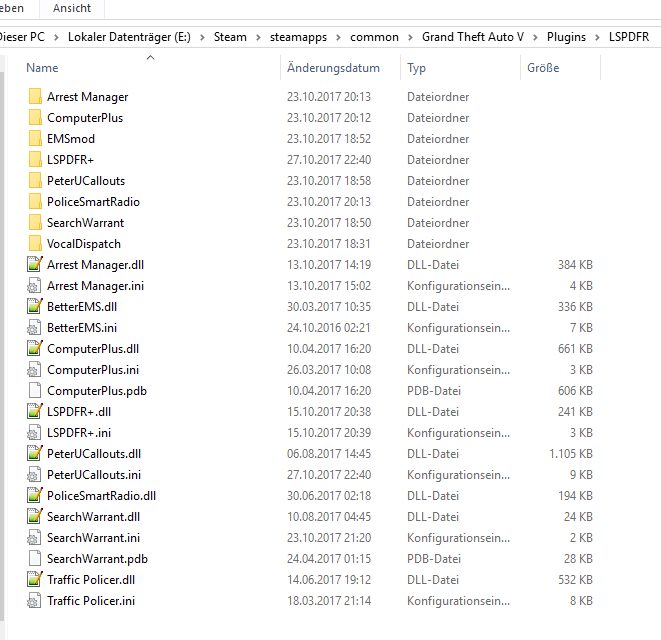The width and height of the screenshot is (661, 640).
Task: Select the LSPDFR+ folder icon
Action: [x=35, y=160]
